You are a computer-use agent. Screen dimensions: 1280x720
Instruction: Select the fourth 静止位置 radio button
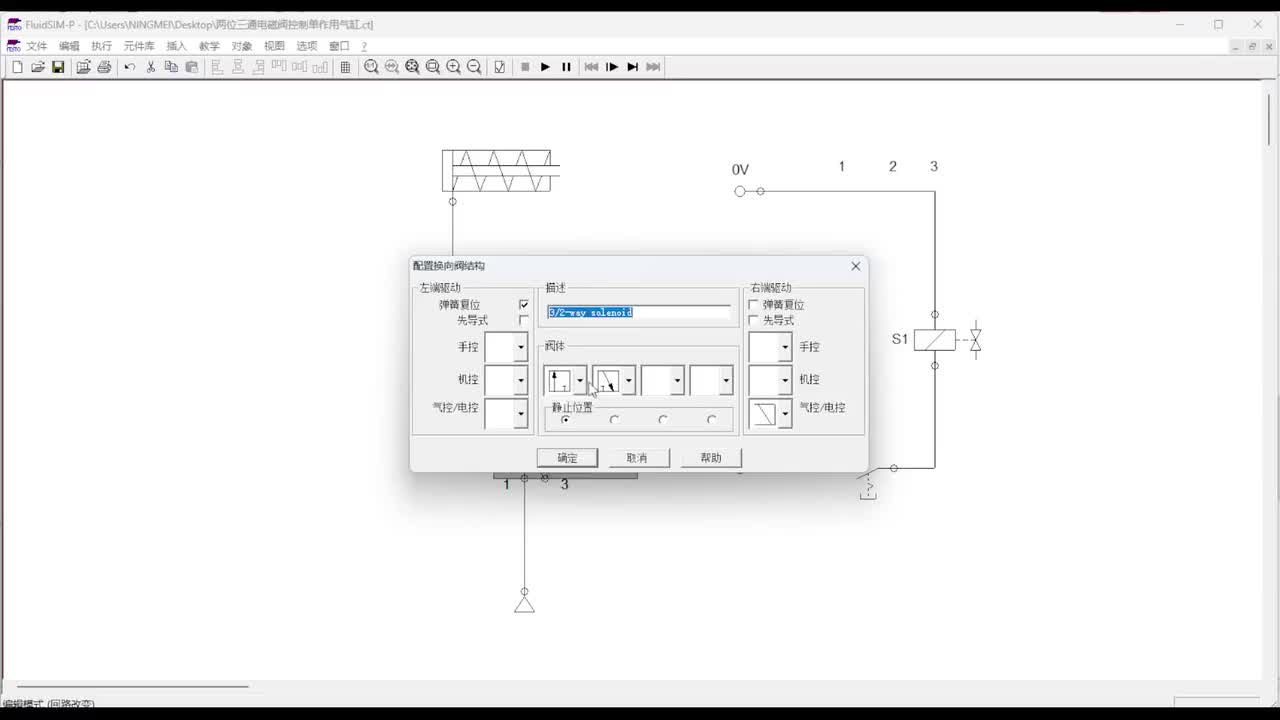[x=711, y=420]
